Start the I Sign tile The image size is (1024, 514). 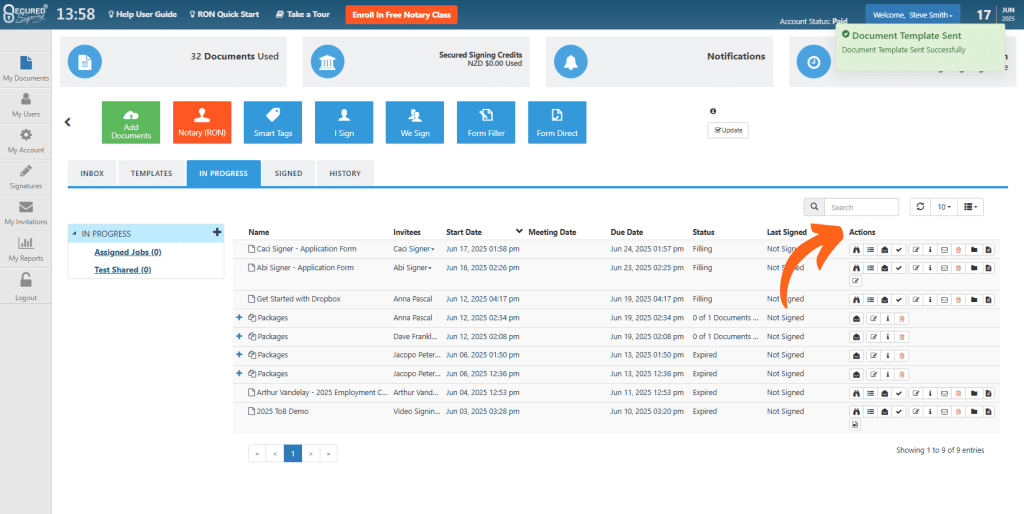click(344, 122)
